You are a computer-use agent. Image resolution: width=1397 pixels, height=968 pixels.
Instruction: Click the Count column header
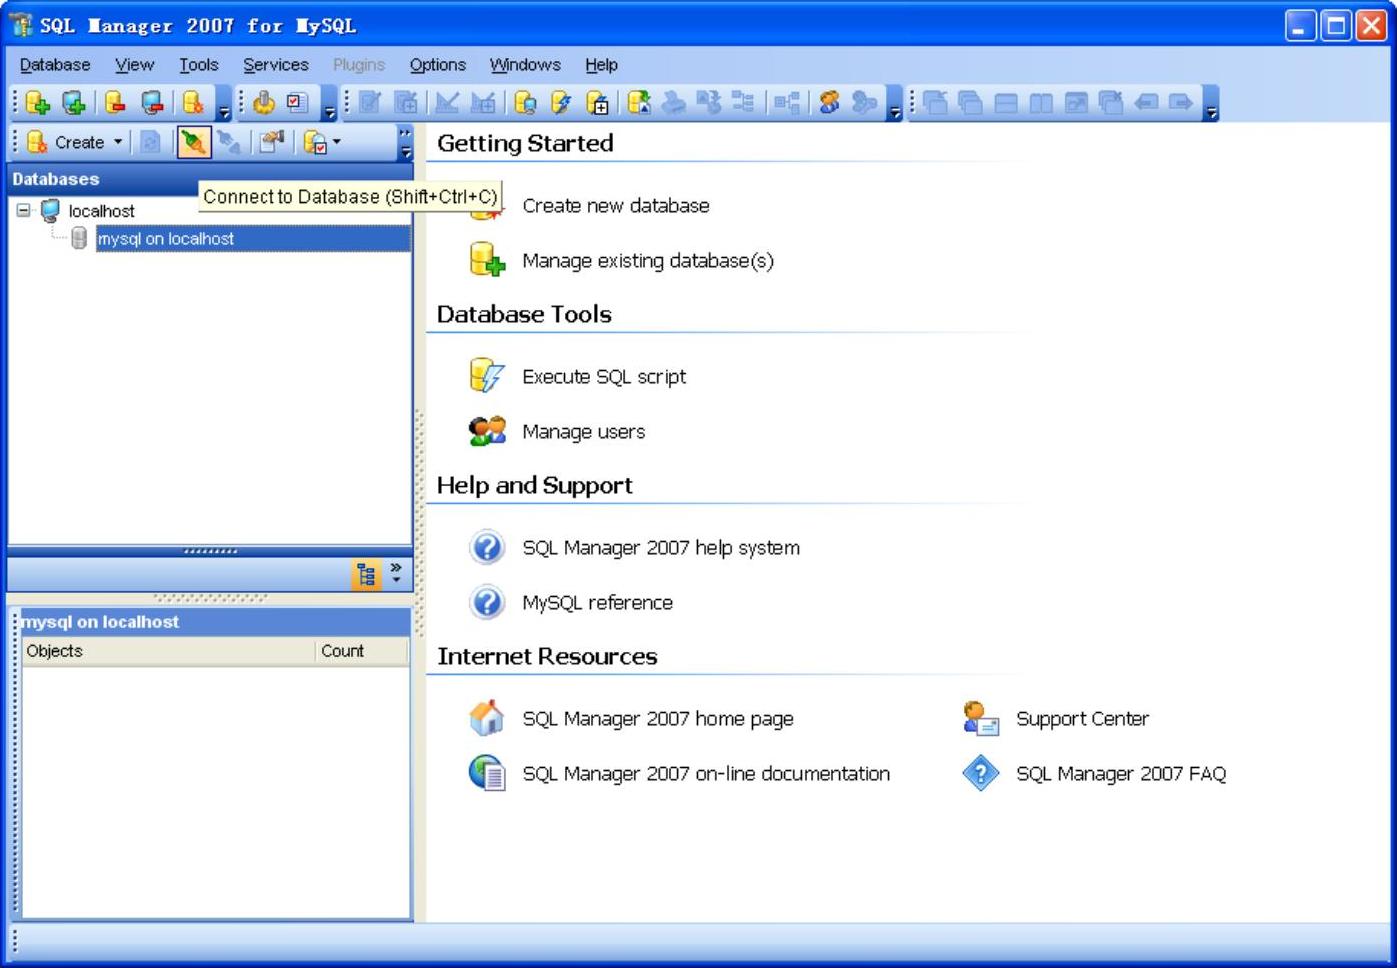point(362,651)
